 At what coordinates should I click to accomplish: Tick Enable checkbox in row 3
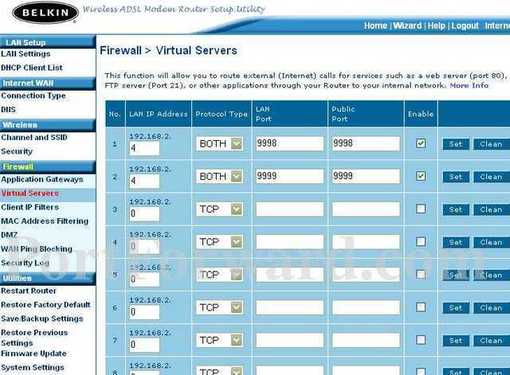pyautogui.click(x=421, y=209)
